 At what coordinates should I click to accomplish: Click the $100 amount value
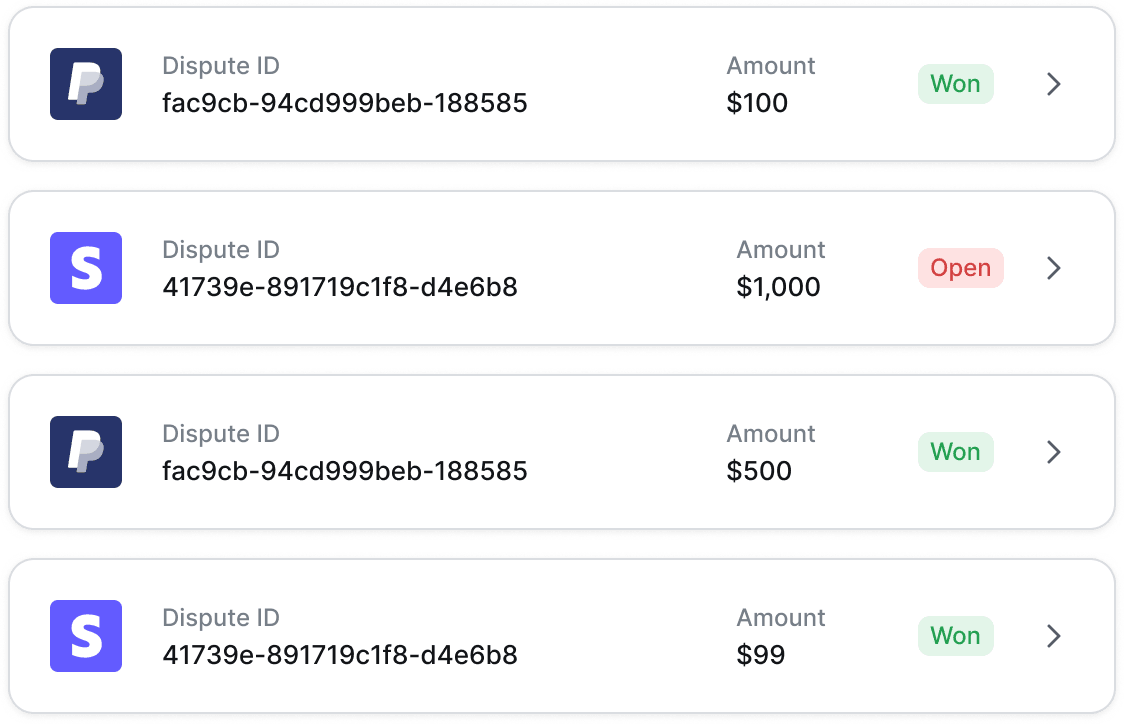pyautogui.click(x=757, y=103)
